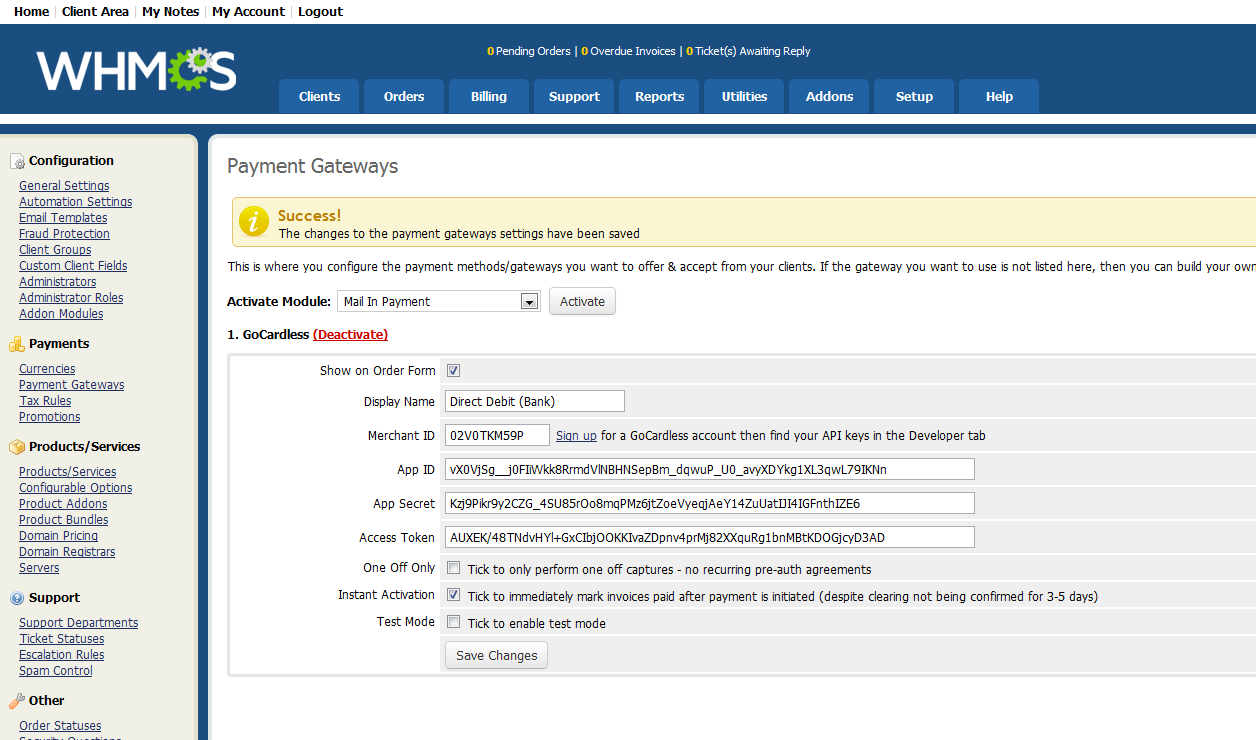Open Ticket Statuses in the sidebar
The image size is (1256, 740).
click(x=62, y=639)
